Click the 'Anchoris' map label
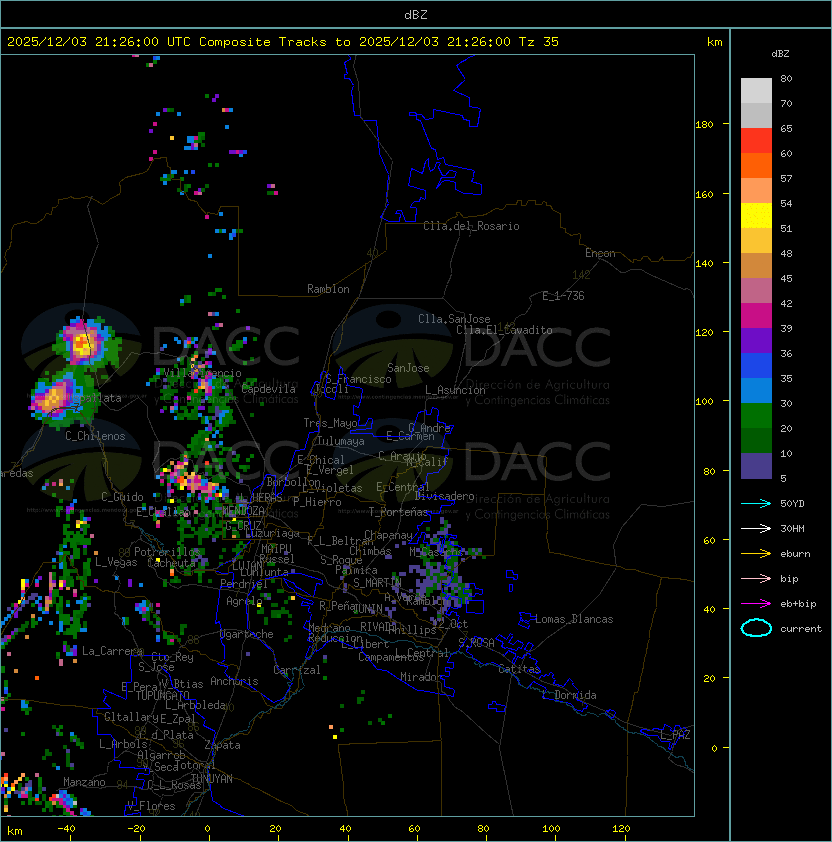 click(x=234, y=681)
